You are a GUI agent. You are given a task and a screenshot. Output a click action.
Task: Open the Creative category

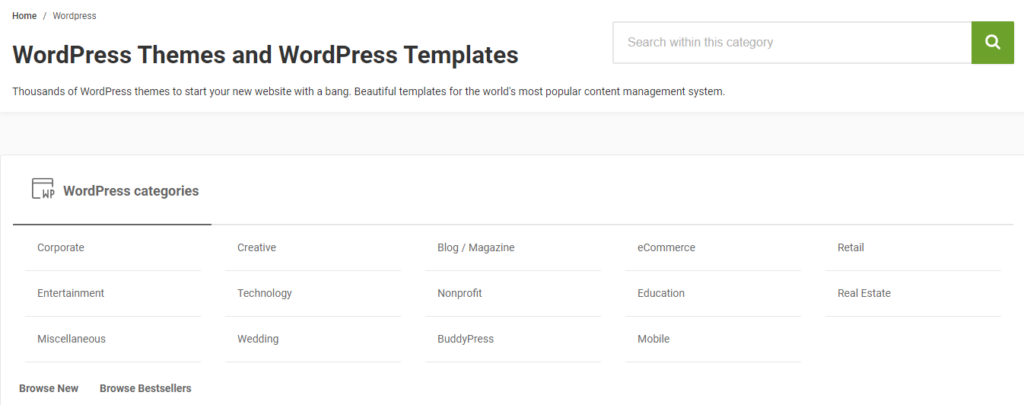point(257,248)
